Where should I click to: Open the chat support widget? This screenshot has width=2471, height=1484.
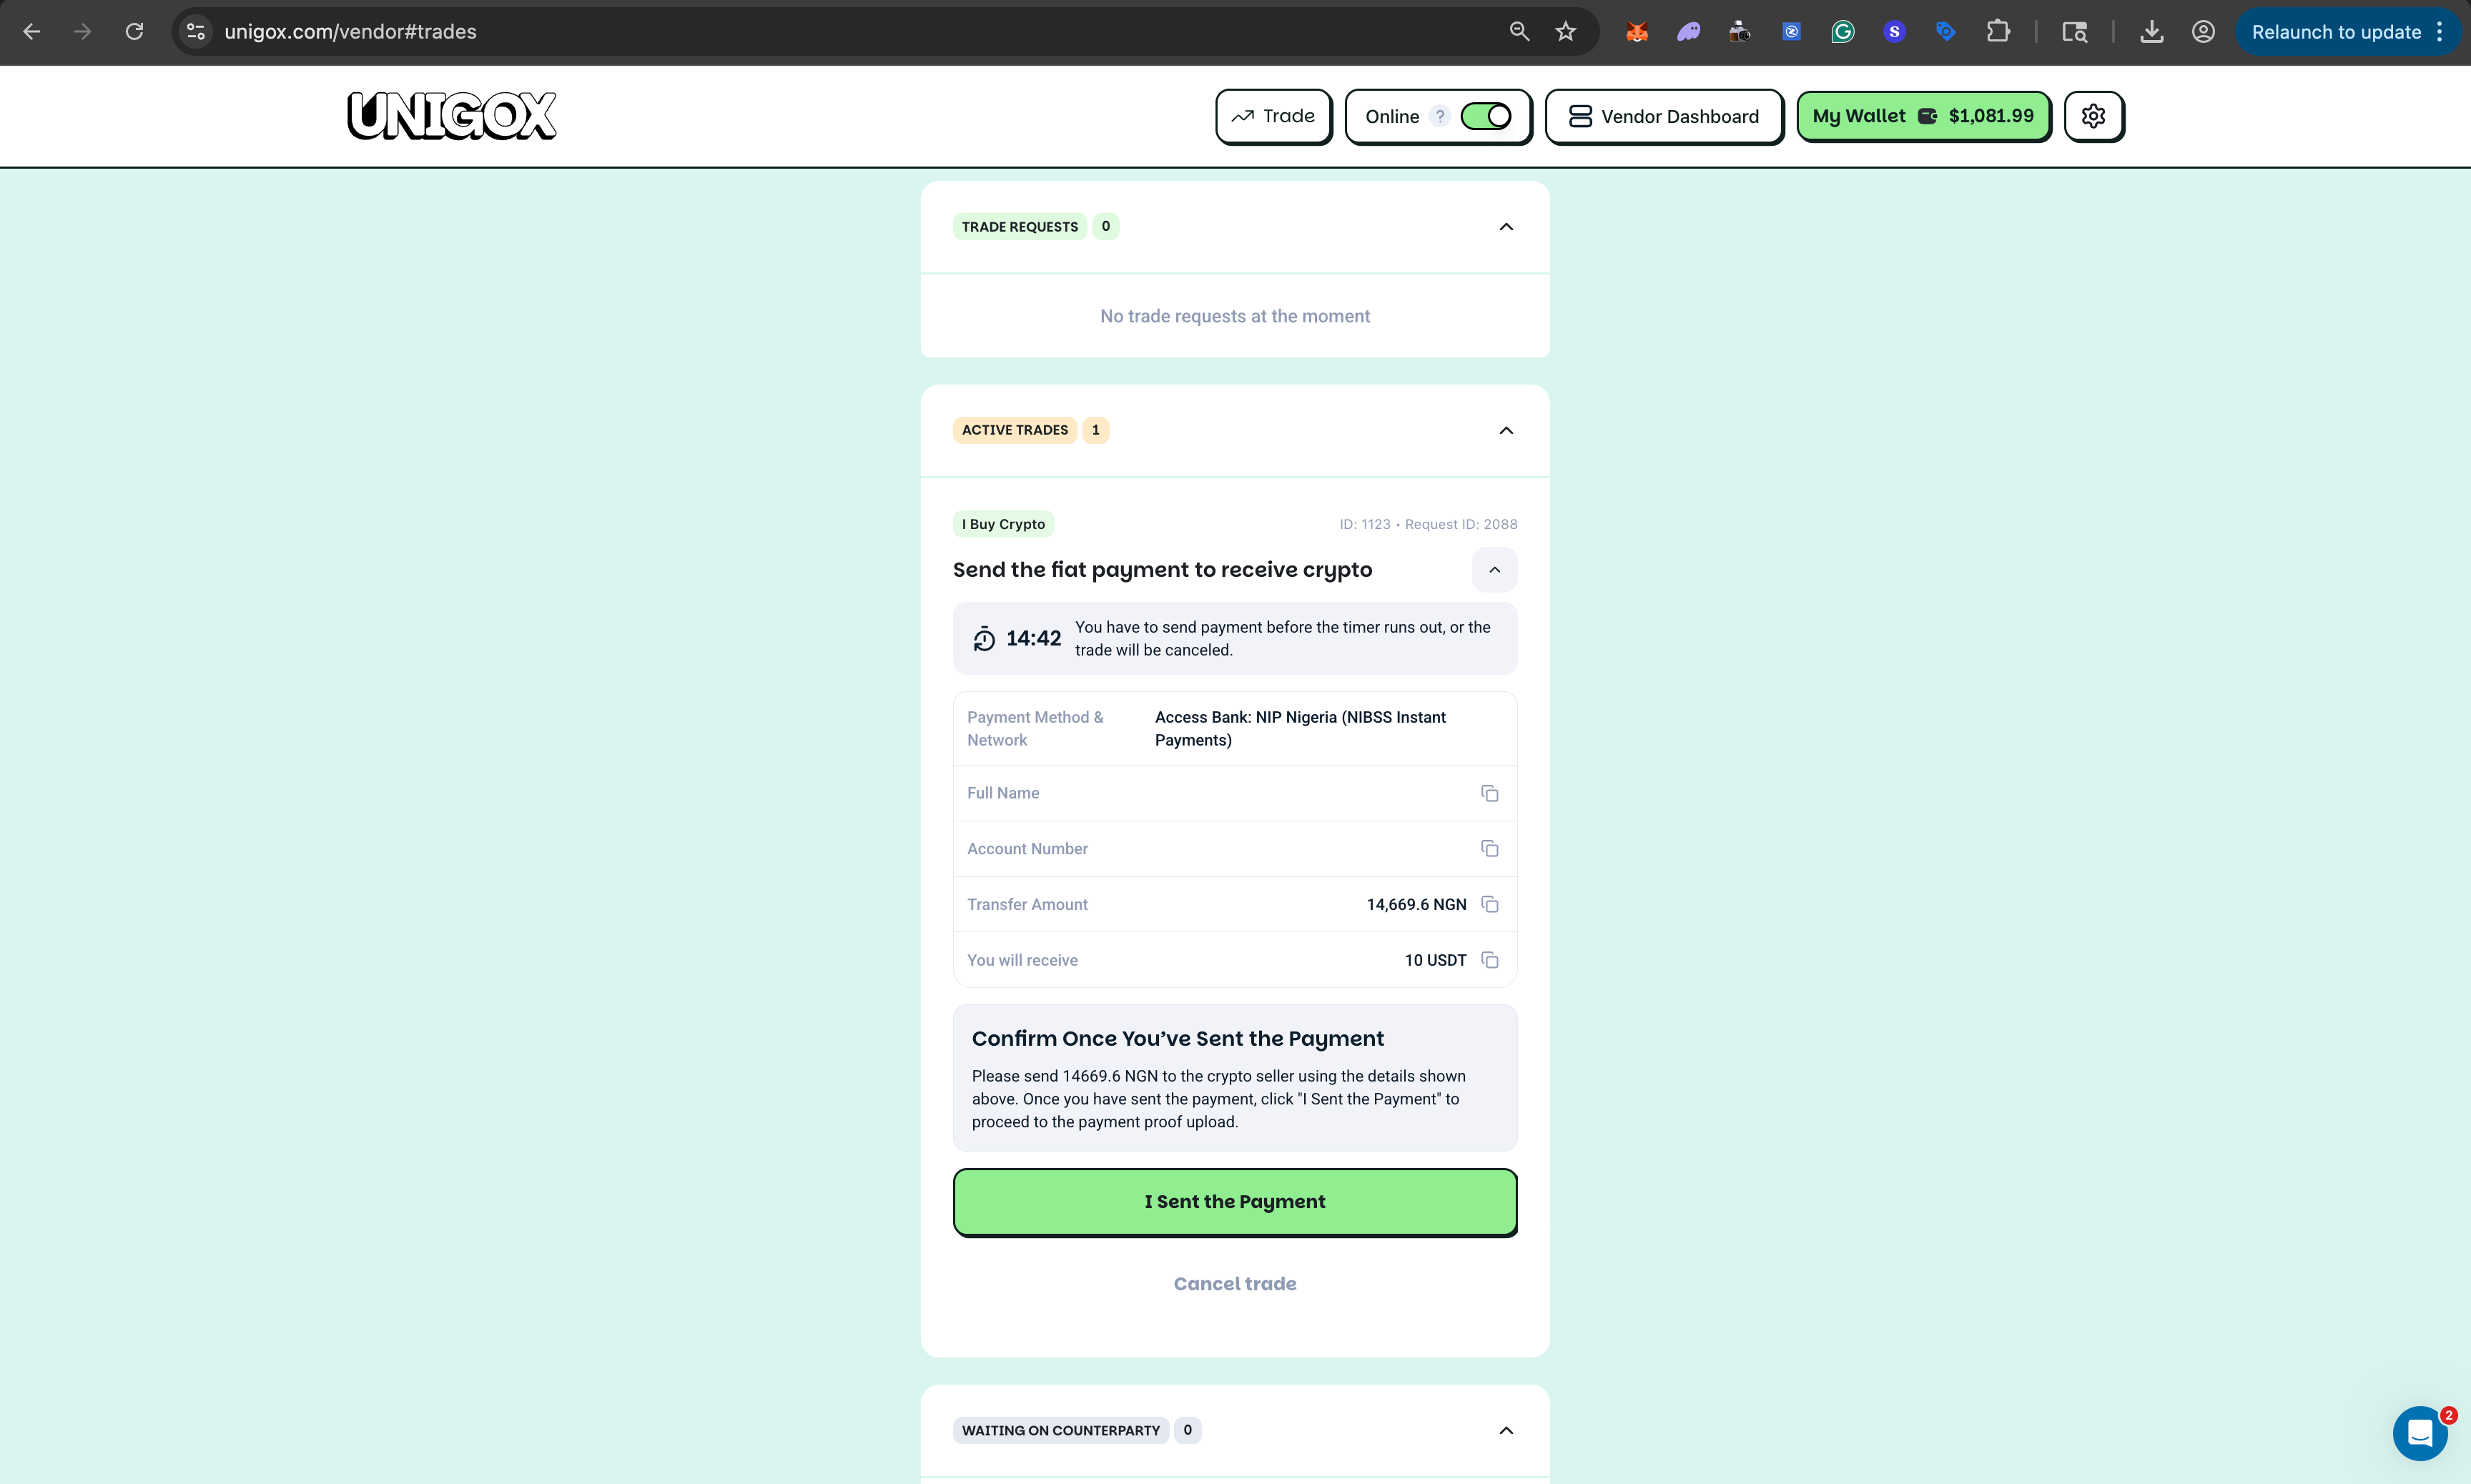pos(2420,1433)
